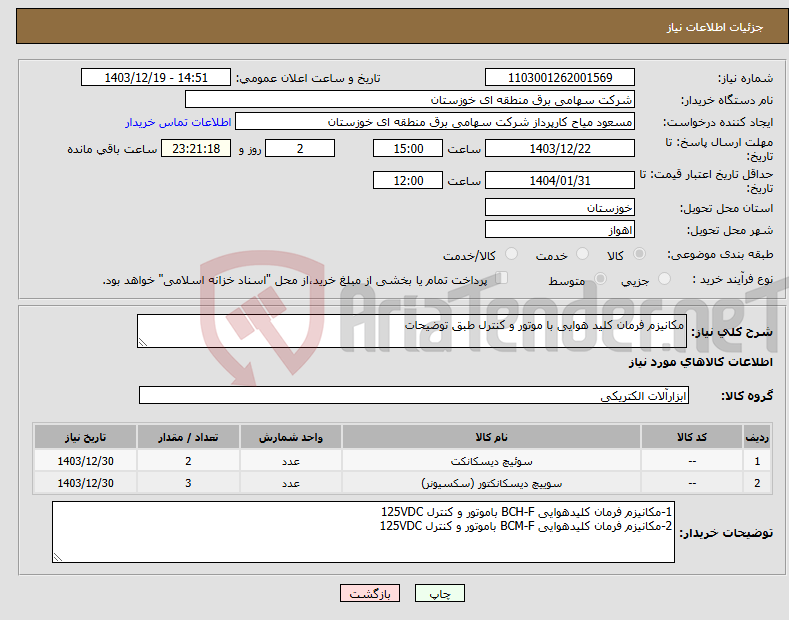Select the کالا/خدمت radio button
The height and width of the screenshot is (620, 789).
tap(511, 254)
